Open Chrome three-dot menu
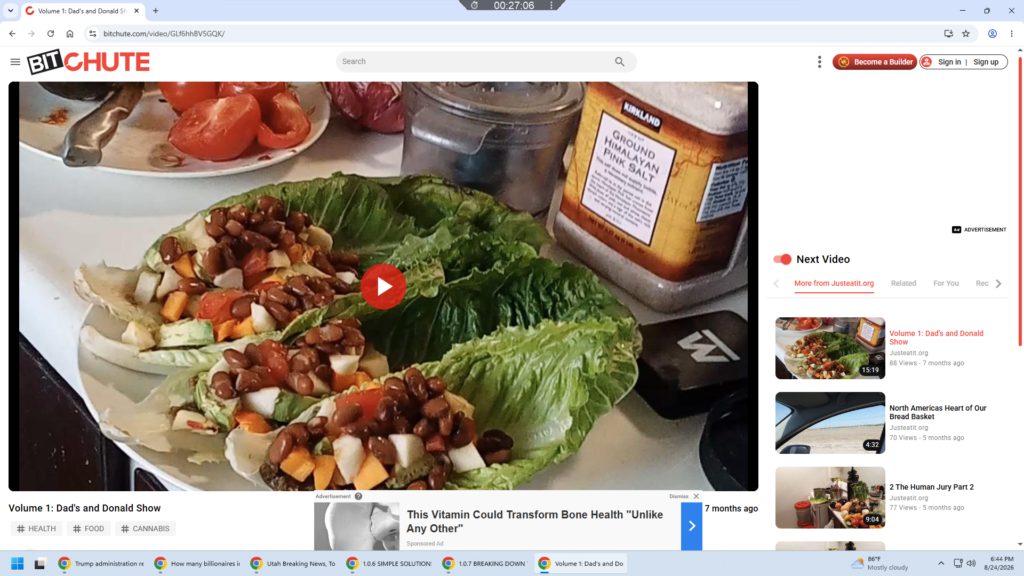This screenshot has width=1024, height=576. pyautogui.click(x=1012, y=33)
